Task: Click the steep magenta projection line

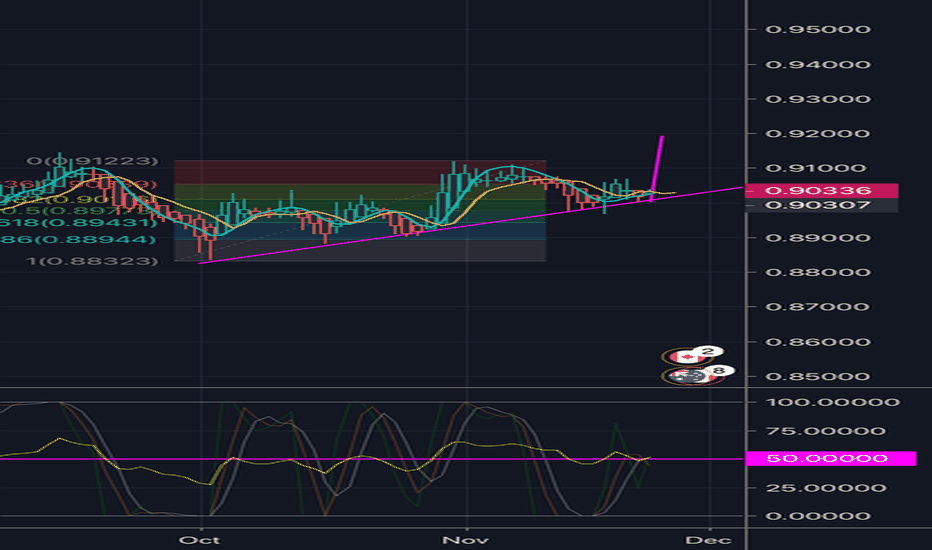Action: pyautogui.click(x=657, y=165)
